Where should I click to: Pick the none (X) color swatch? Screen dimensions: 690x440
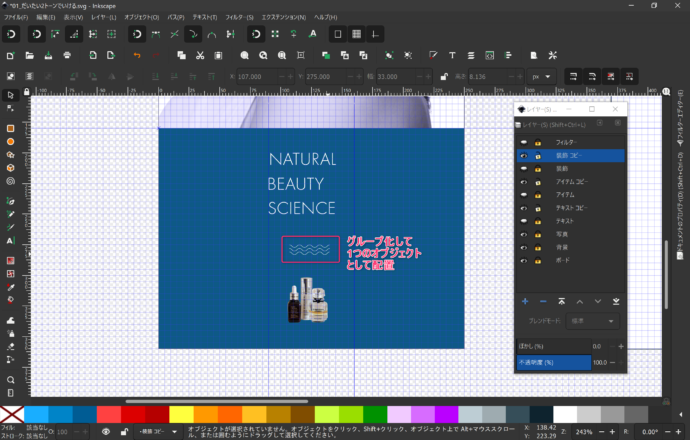point(12,414)
